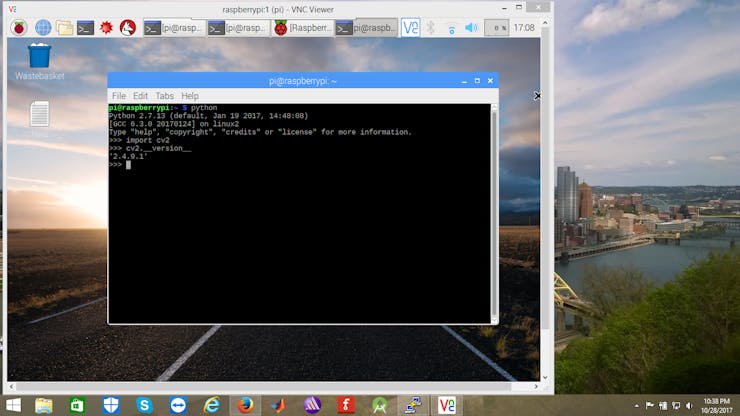Image resolution: width=740 pixels, height=416 pixels.
Task: Open Action Center flag tray icon
Action: tap(650, 405)
